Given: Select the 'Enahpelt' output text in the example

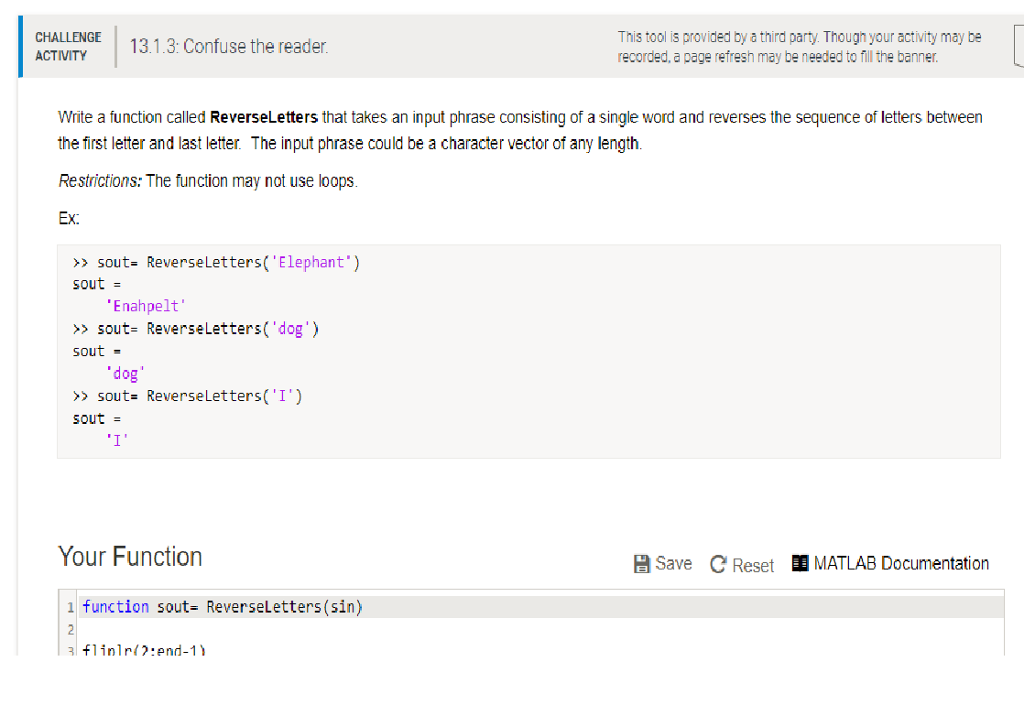Looking at the screenshot, I should 146,305.
